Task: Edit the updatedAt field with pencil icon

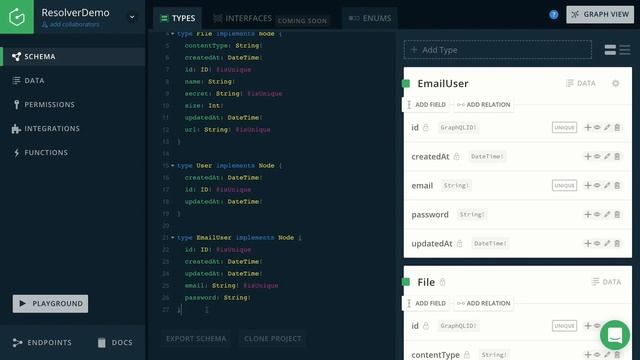Action: coord(607,243)
